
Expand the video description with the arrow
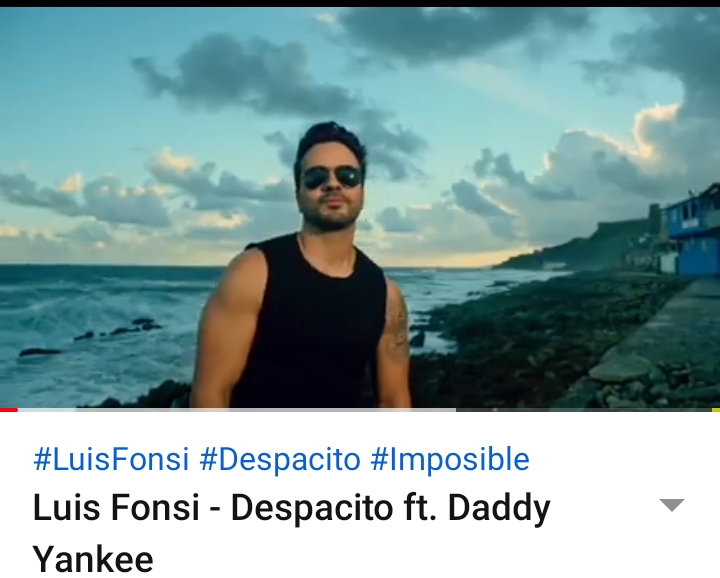(x=672, y=505)
